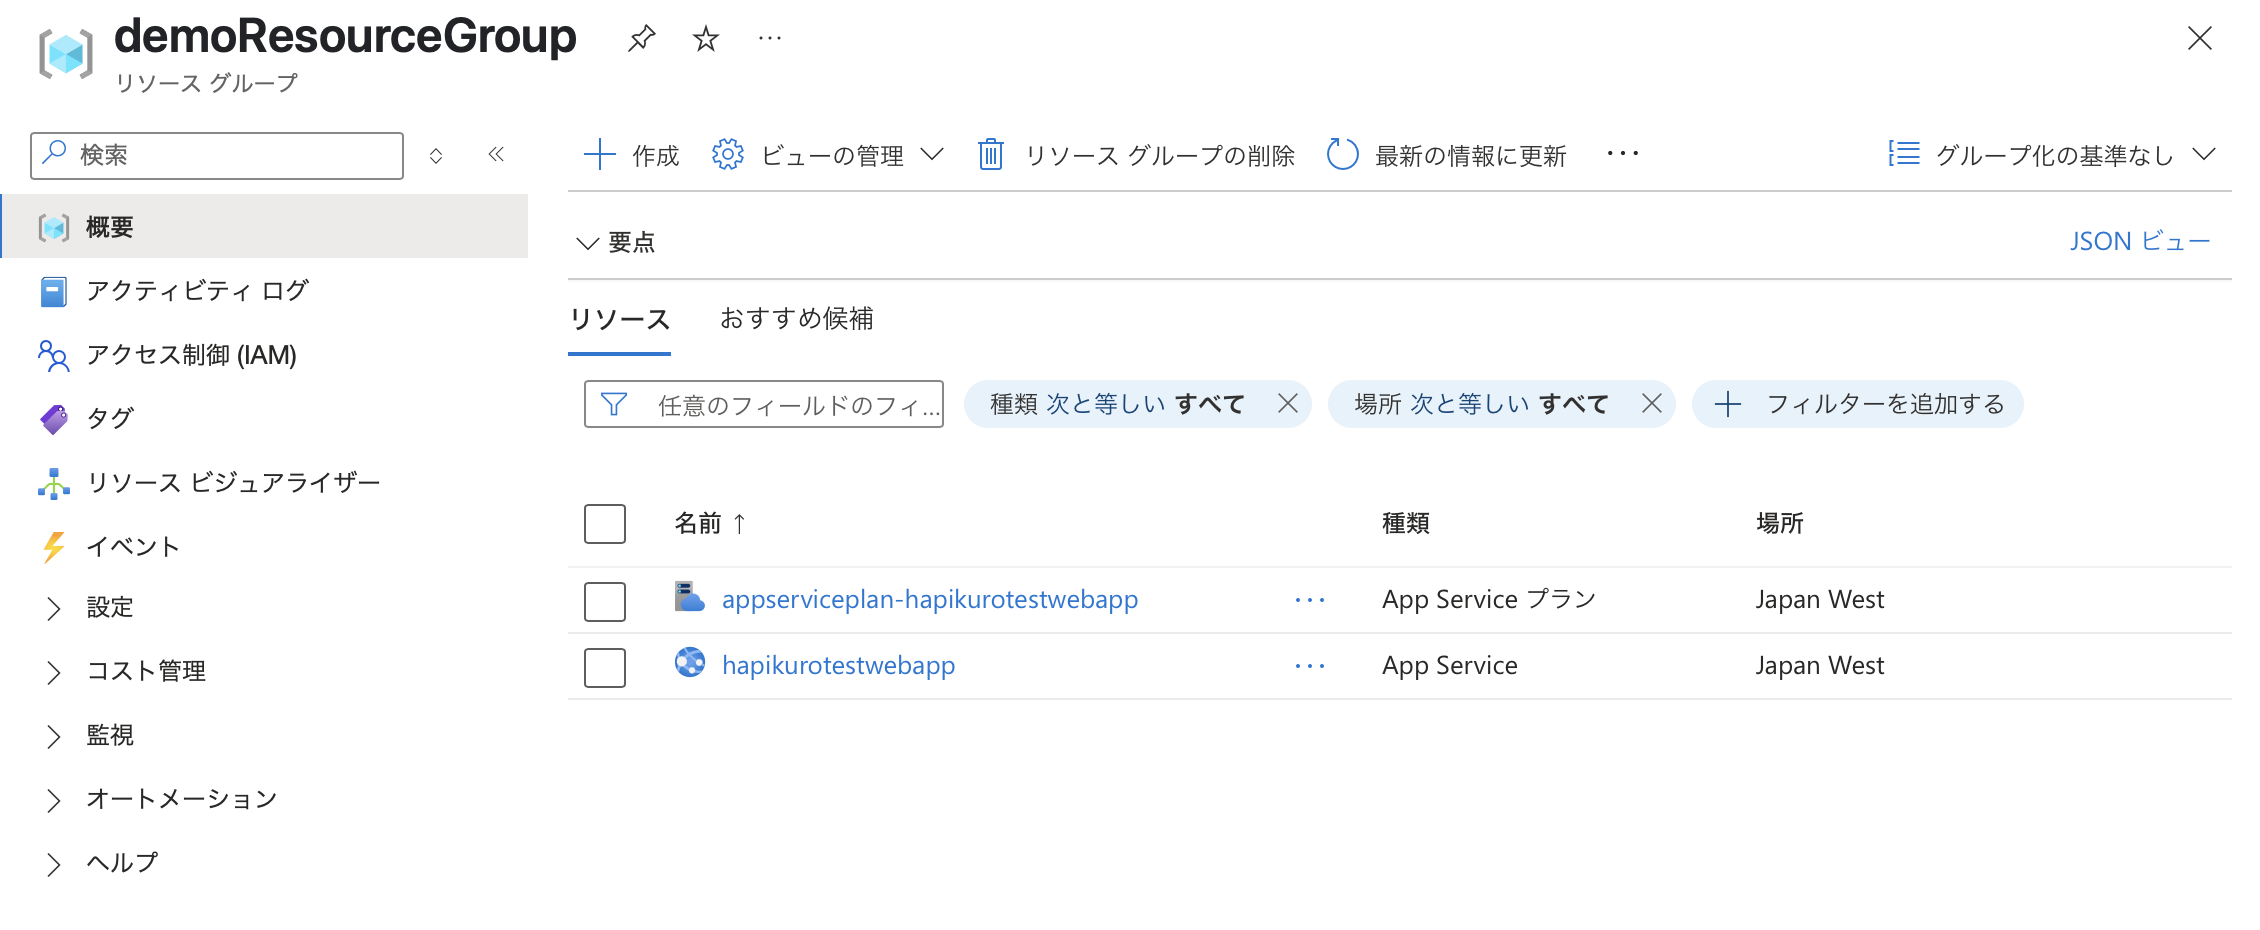Viewport: 2260px width, 930px height.
Task: Sort by the 場所 column header
Action: point(1780,523)
